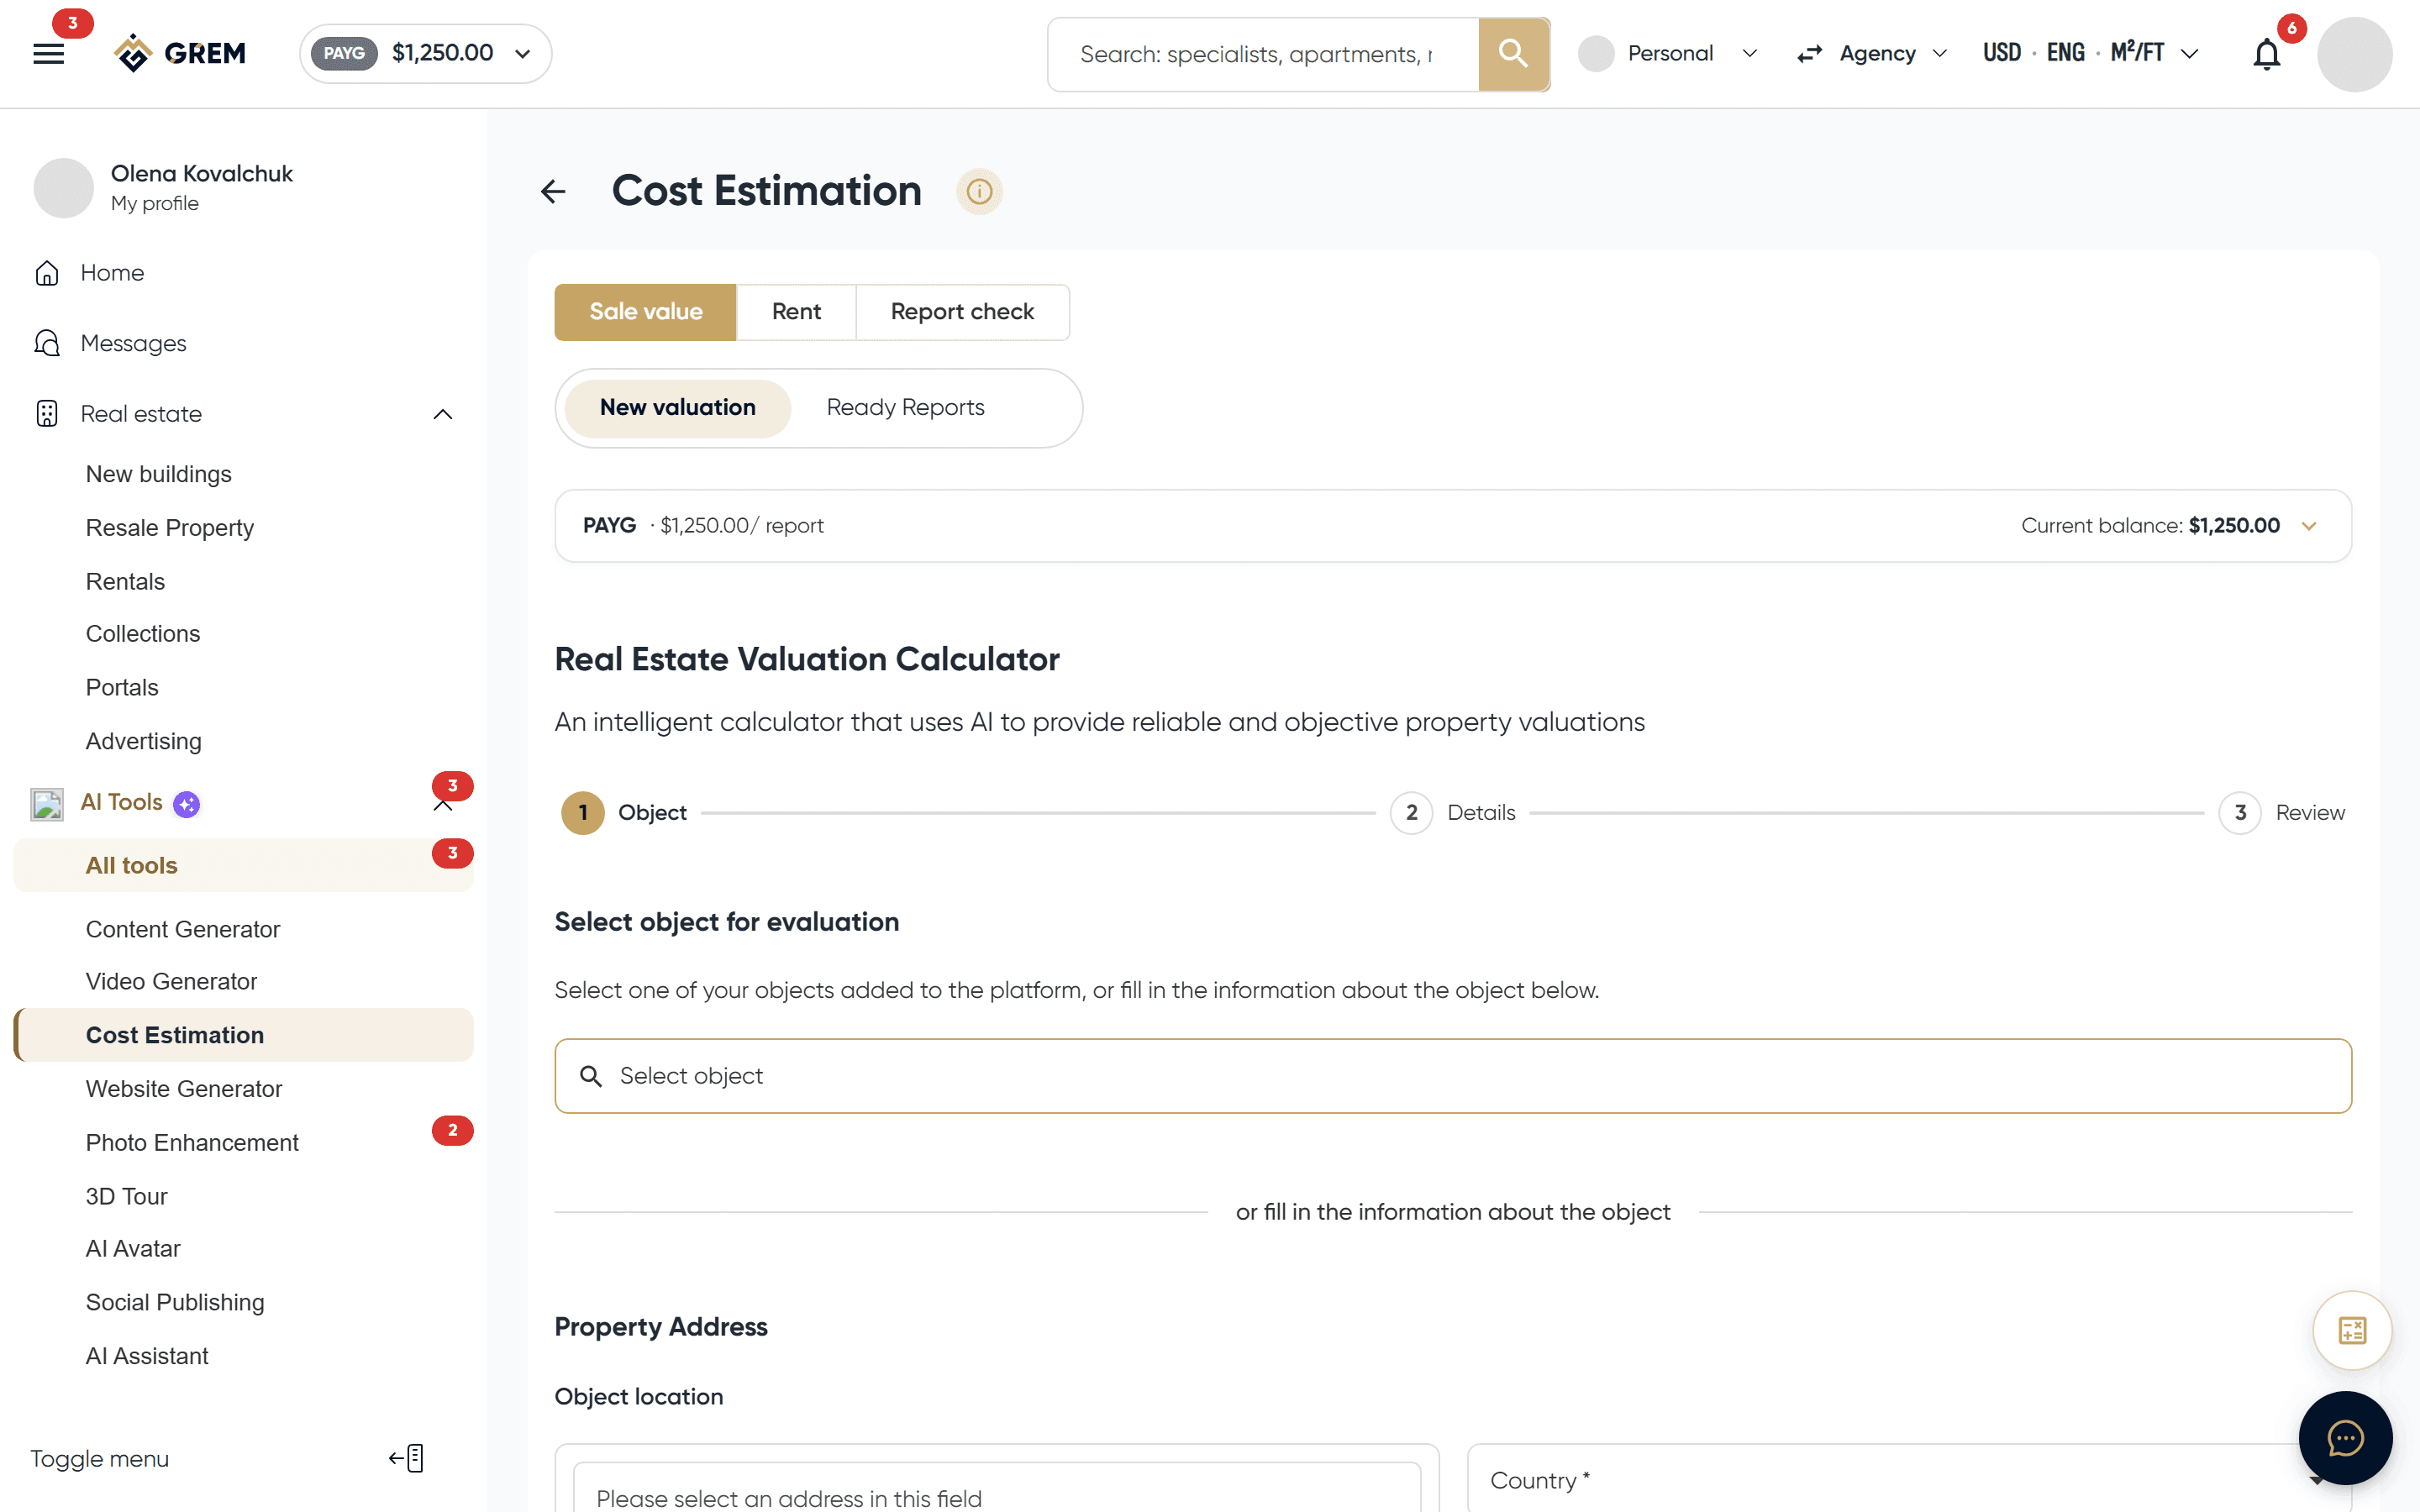Open the Personal account dropdown
Screen dimensions: 2420x1512
coord(1668,54)
